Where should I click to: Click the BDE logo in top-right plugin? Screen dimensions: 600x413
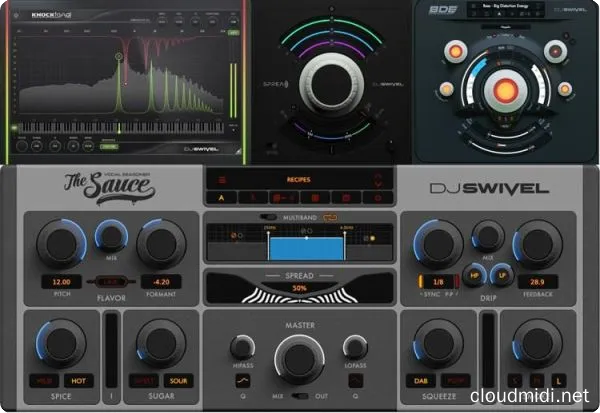pyautogui.click(x=443, y=10)
